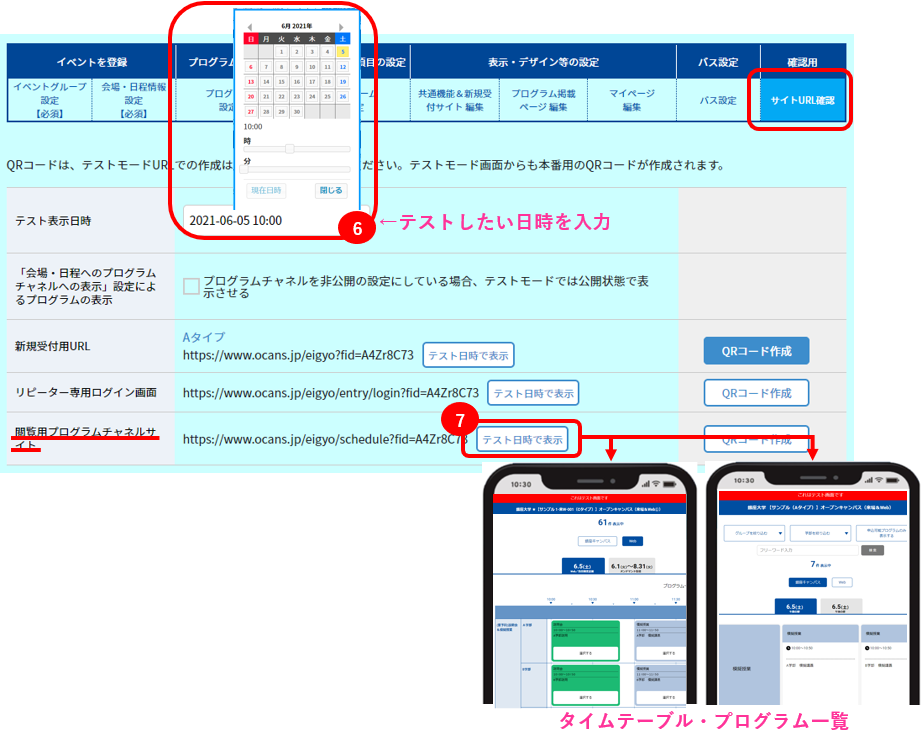Click battery icon on right phone

point(893,480)
